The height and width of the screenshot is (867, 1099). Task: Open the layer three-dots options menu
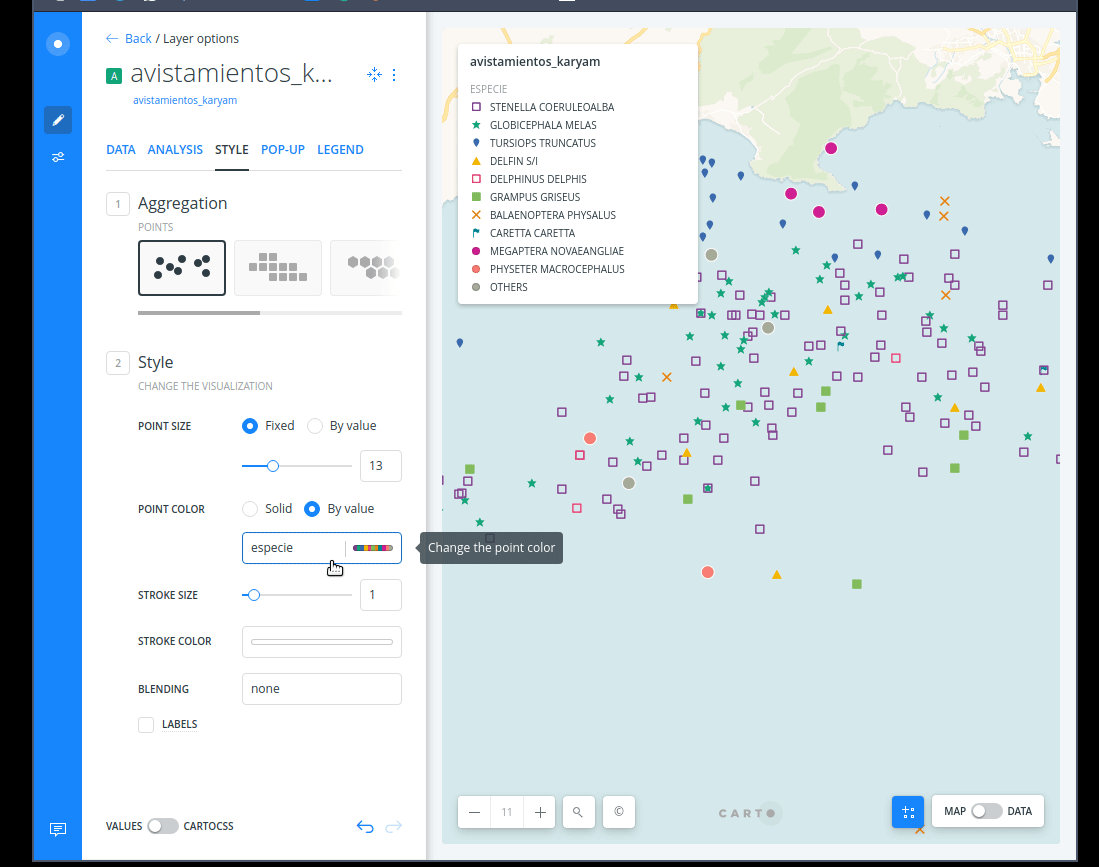point(394,74)
